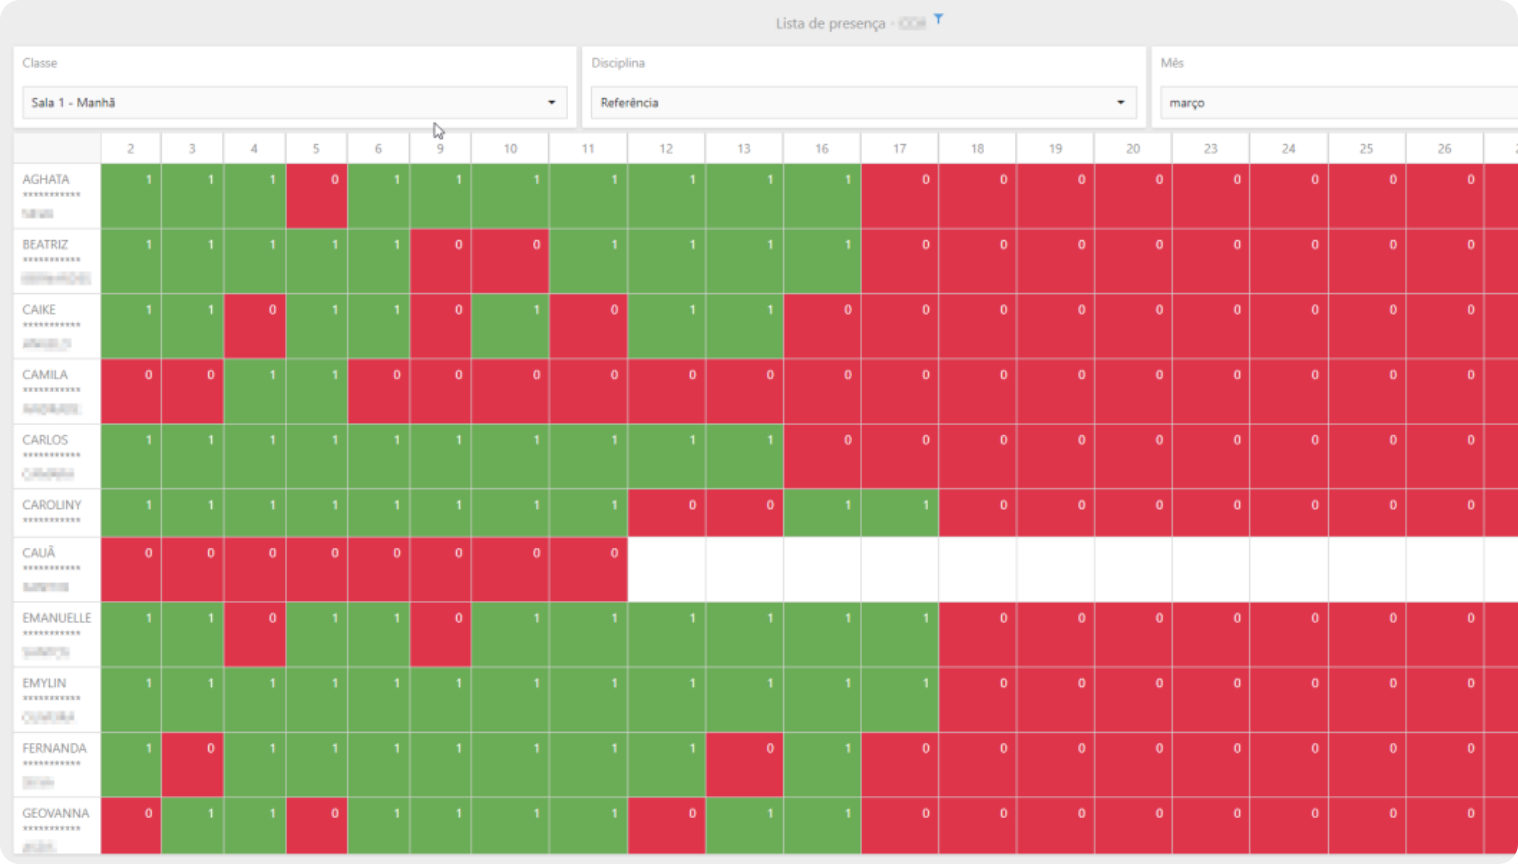
Task: Open the Mês dropdown showing março
Action: 1336,102
